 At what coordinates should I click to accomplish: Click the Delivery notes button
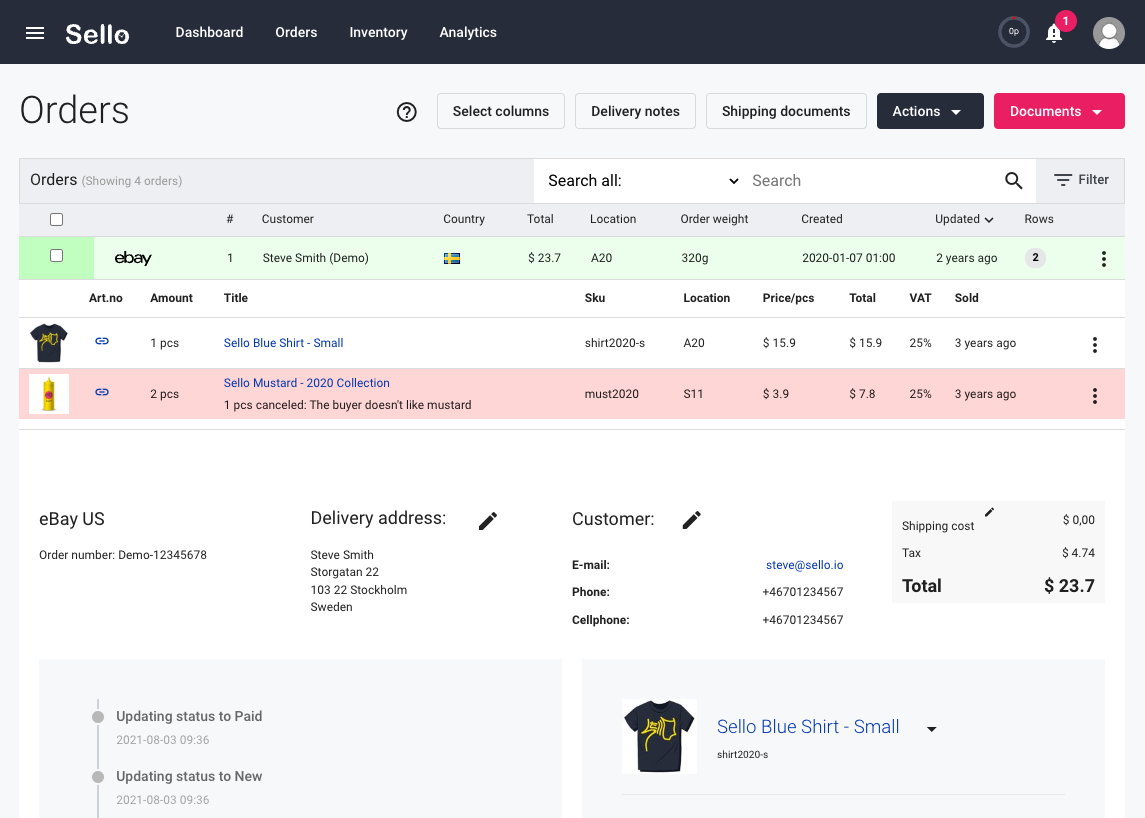click(635, 111)
